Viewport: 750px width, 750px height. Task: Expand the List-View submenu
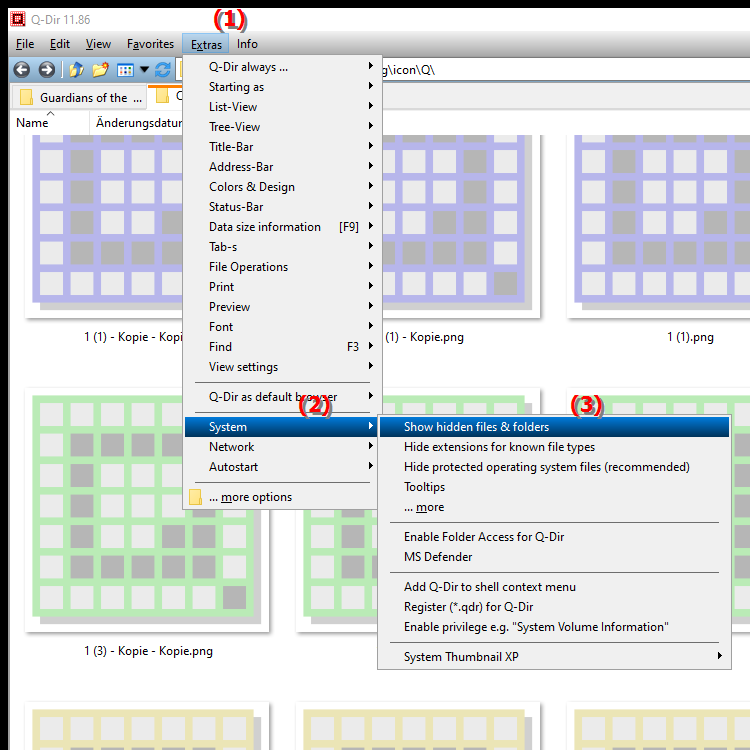click(282, 107)
